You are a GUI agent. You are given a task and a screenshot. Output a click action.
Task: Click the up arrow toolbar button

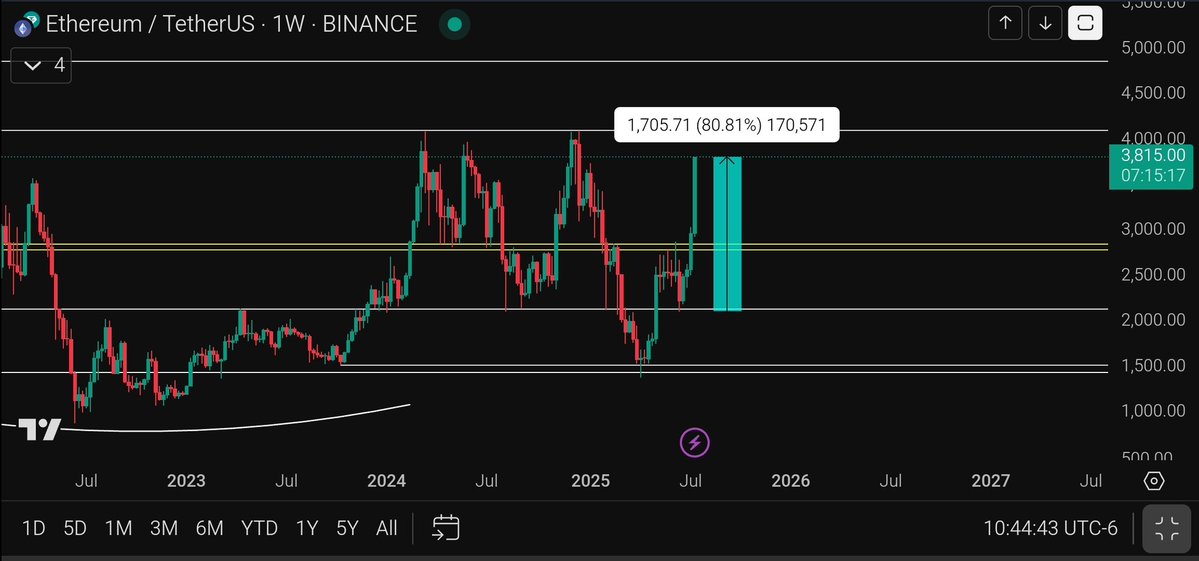(1006, 24)
